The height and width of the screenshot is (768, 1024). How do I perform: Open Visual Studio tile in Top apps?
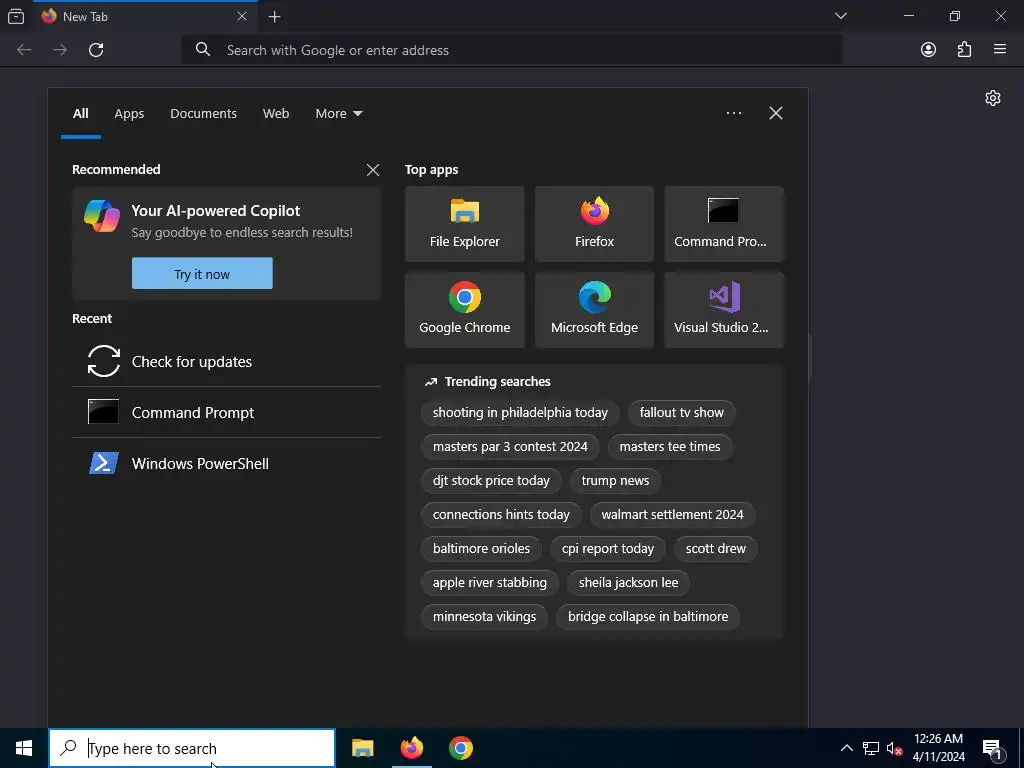pos(724,310)
